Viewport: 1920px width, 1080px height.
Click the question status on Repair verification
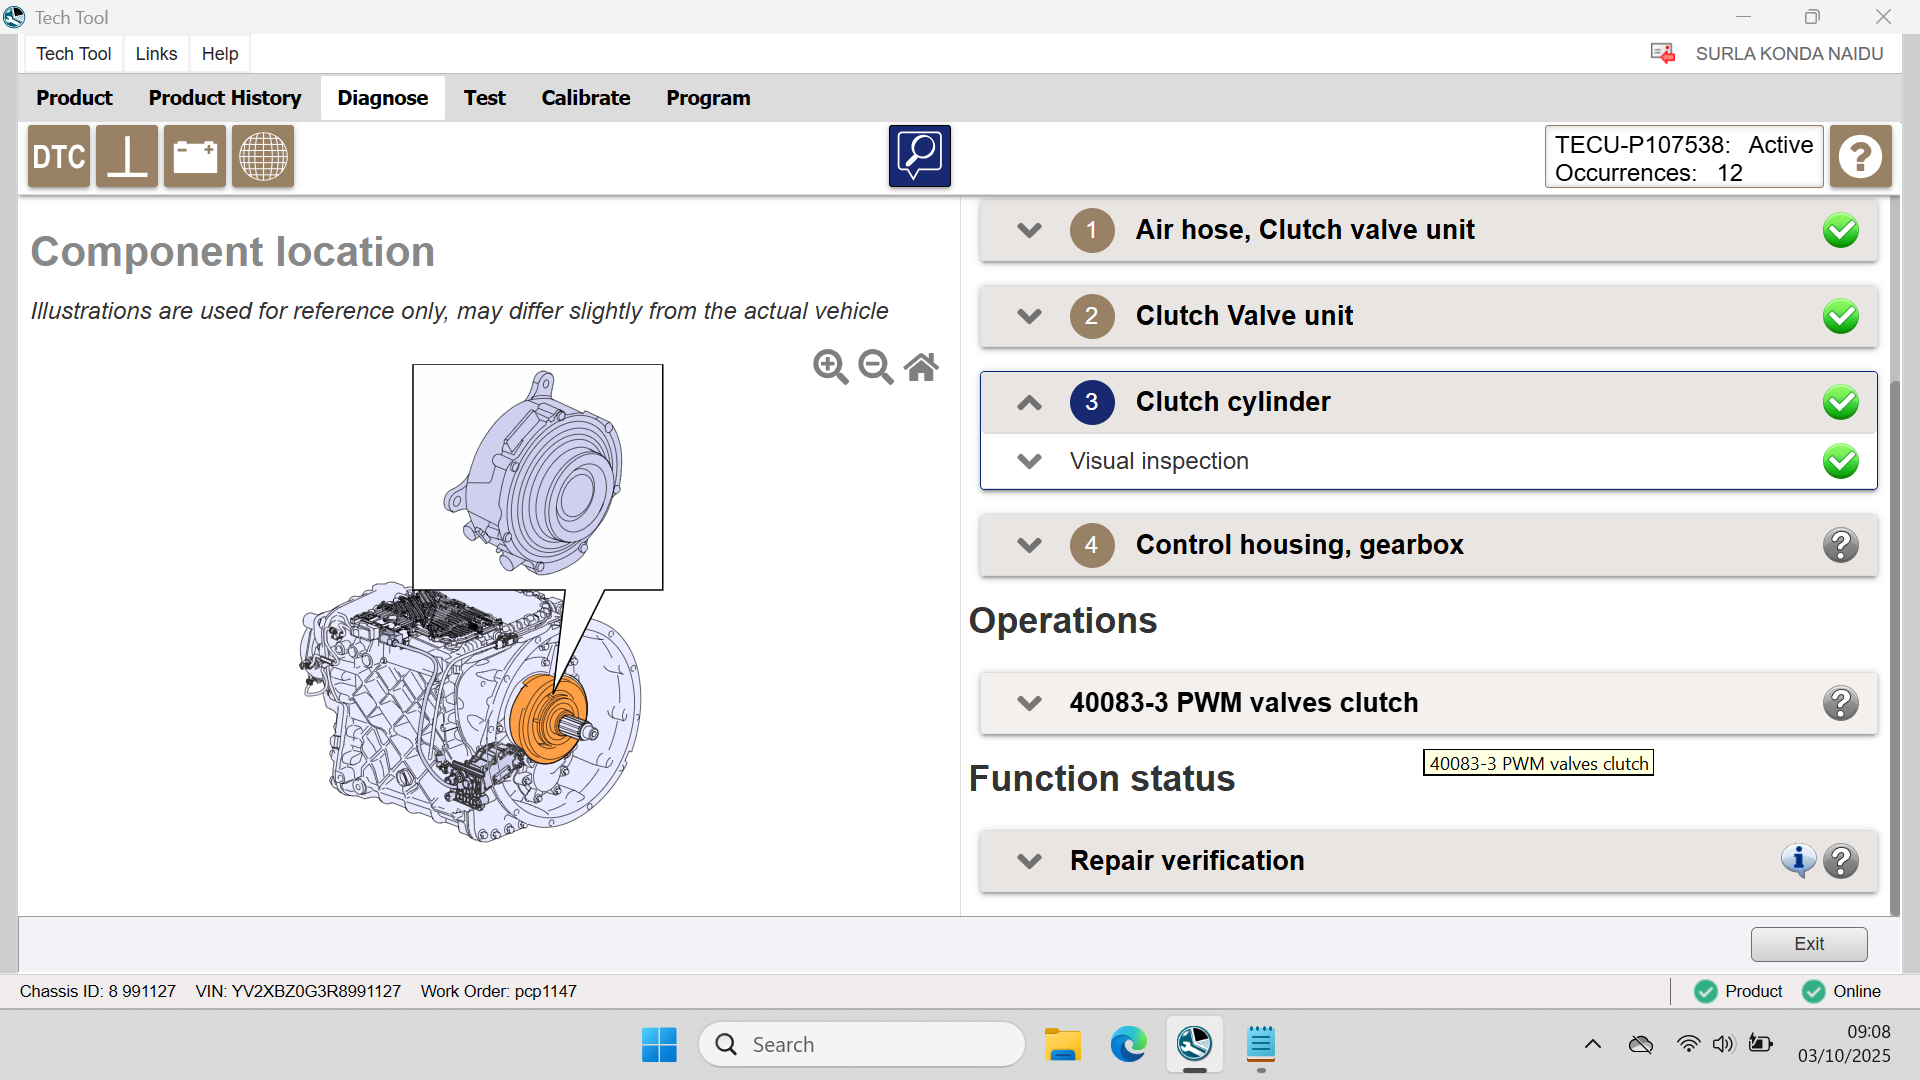[x=1840, y=861]
